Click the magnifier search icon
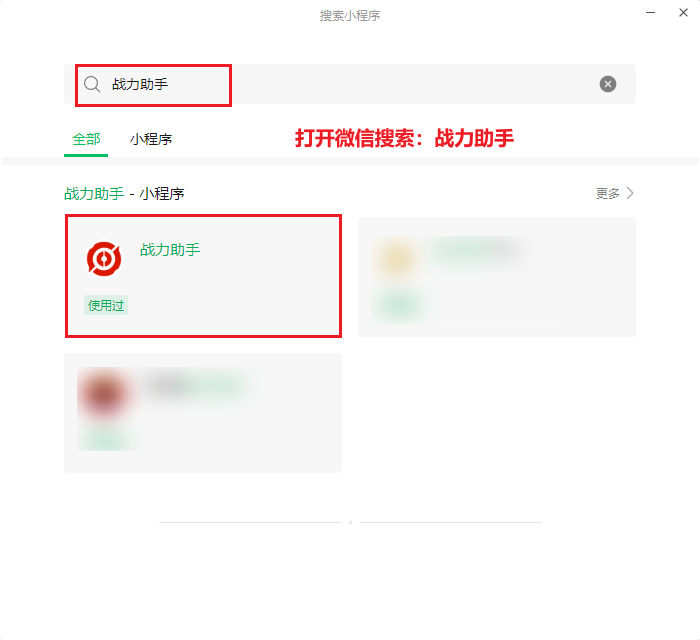The image size is (700, 640). point(92,84)
